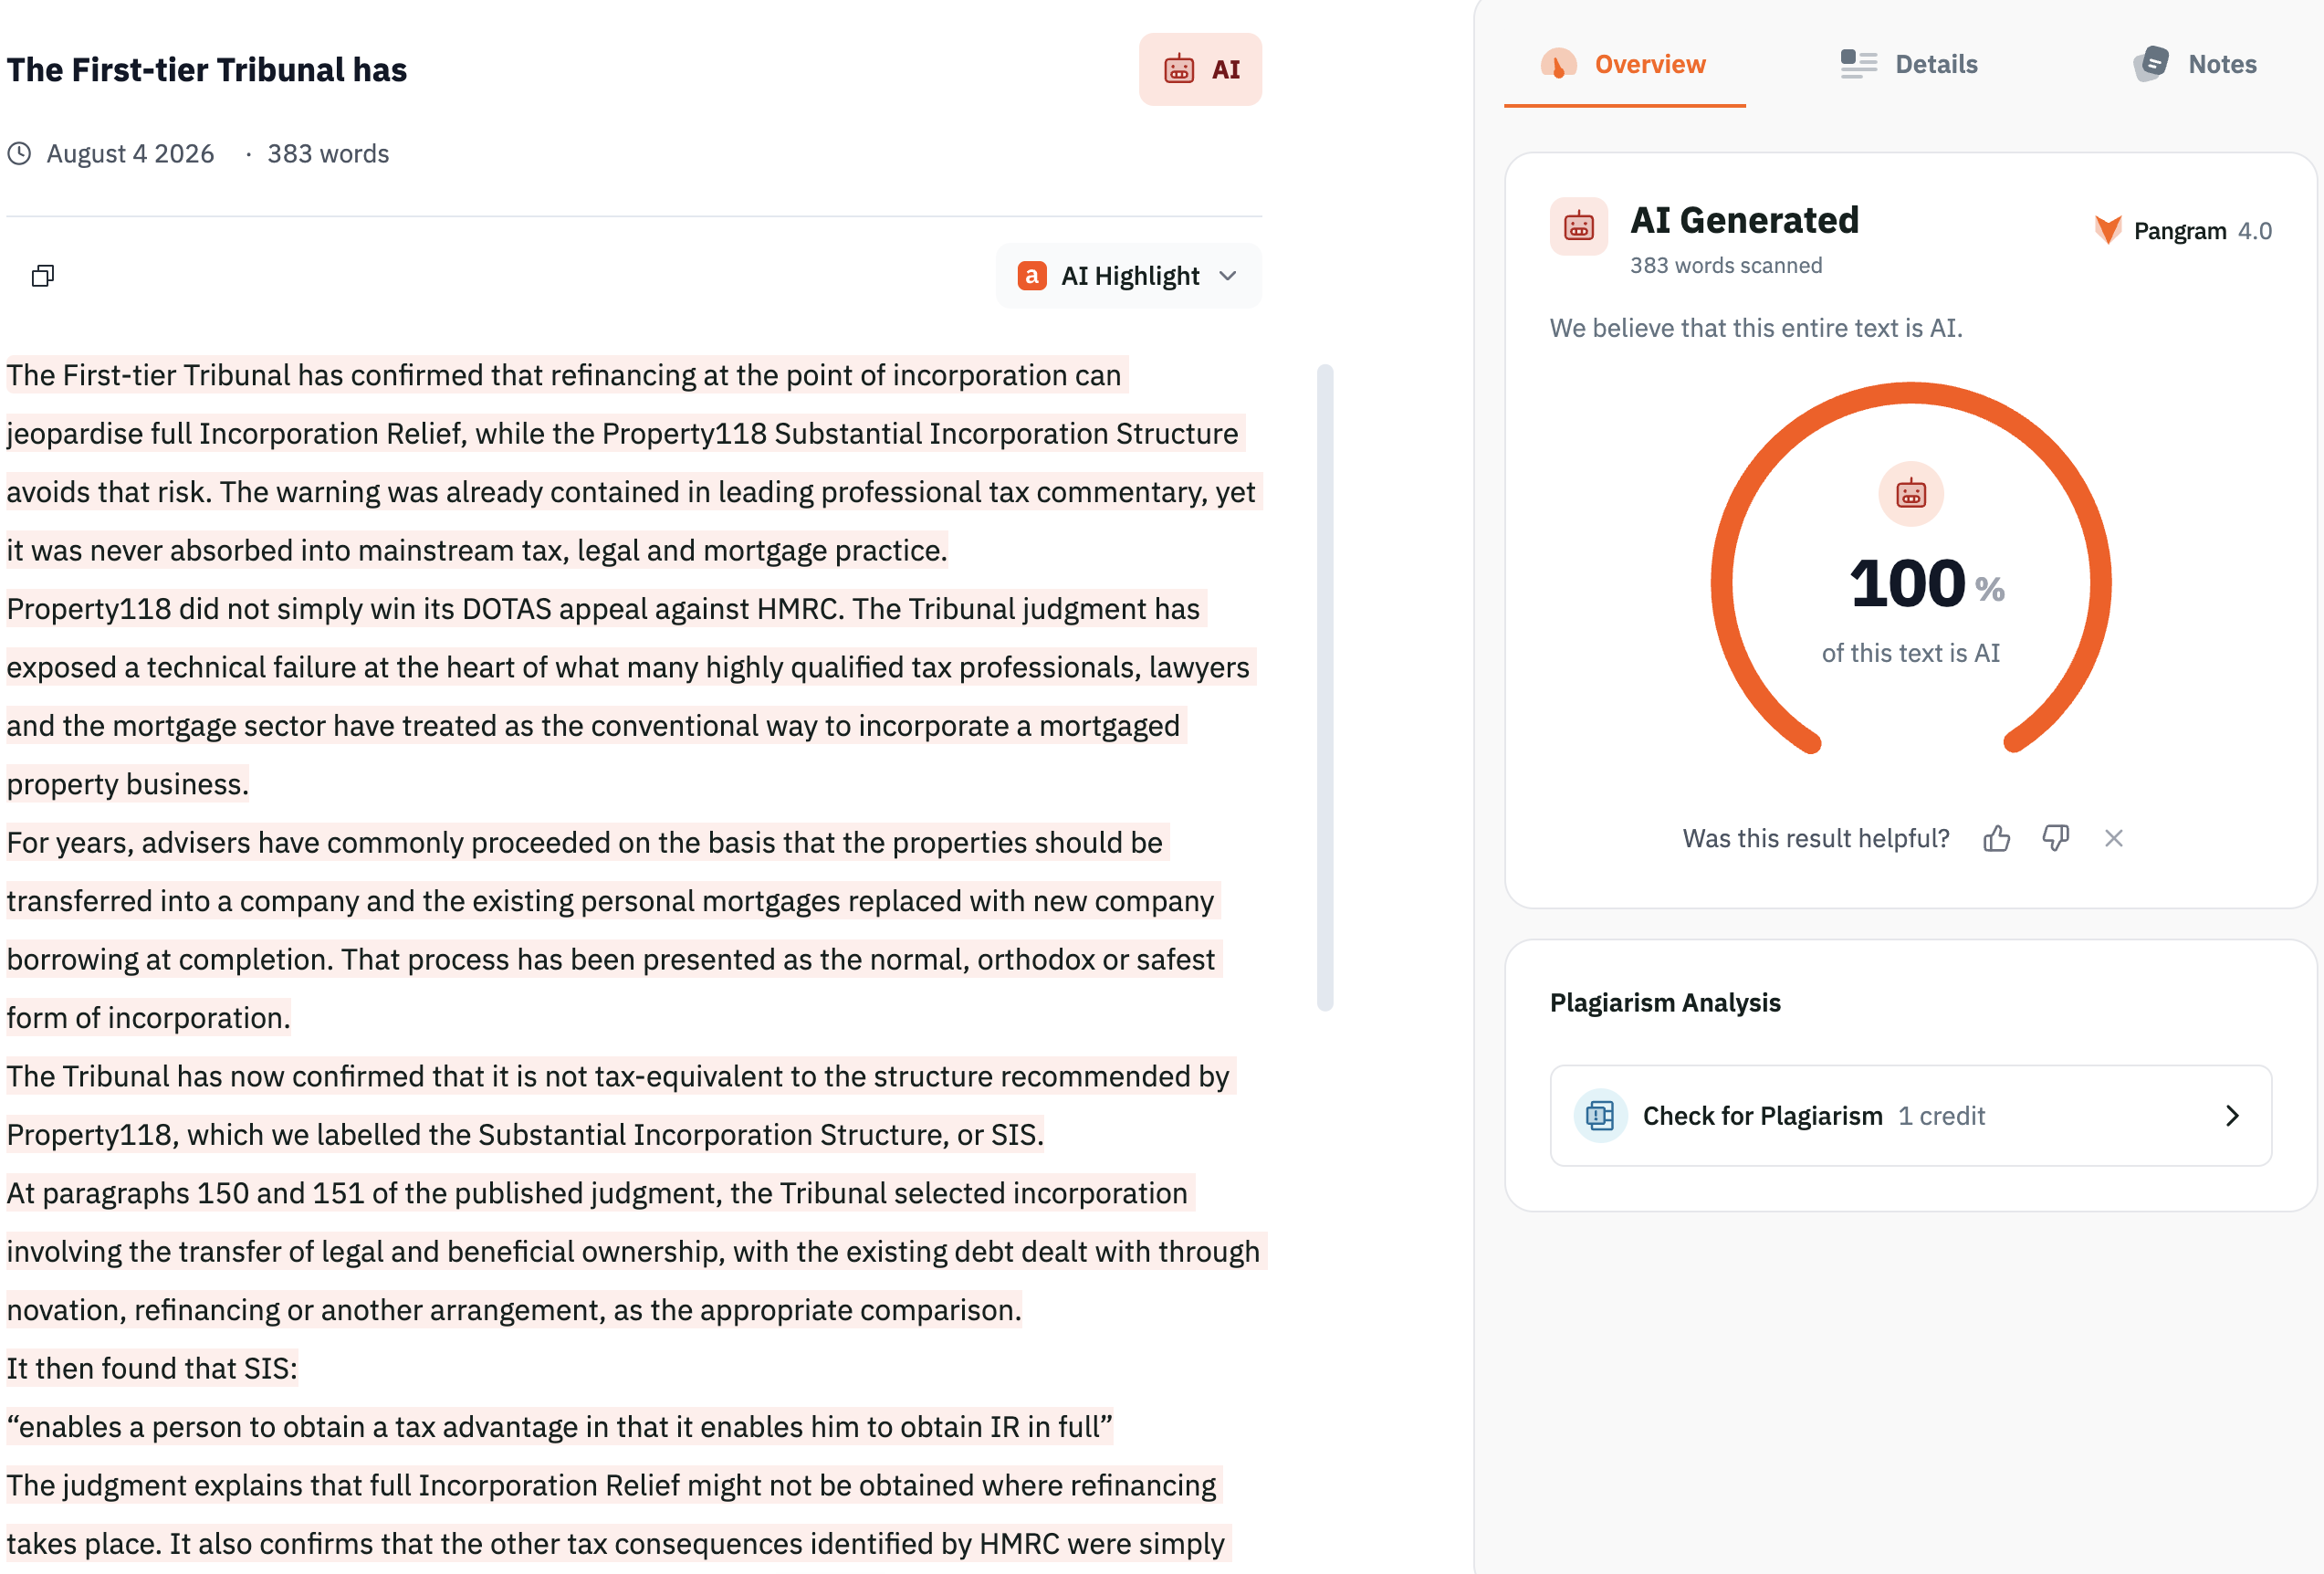
Task: Click '383 words scanned' text
Action: click(1726, 265)
